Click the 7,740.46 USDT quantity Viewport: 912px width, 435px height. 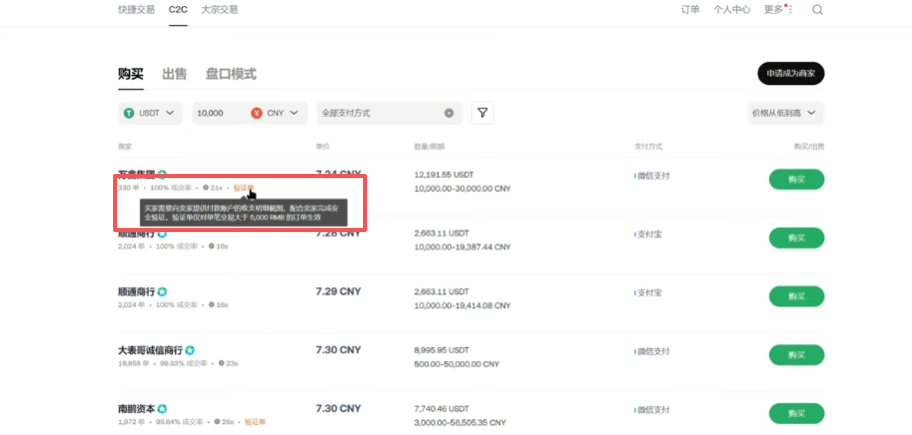[x=441, y=409]
